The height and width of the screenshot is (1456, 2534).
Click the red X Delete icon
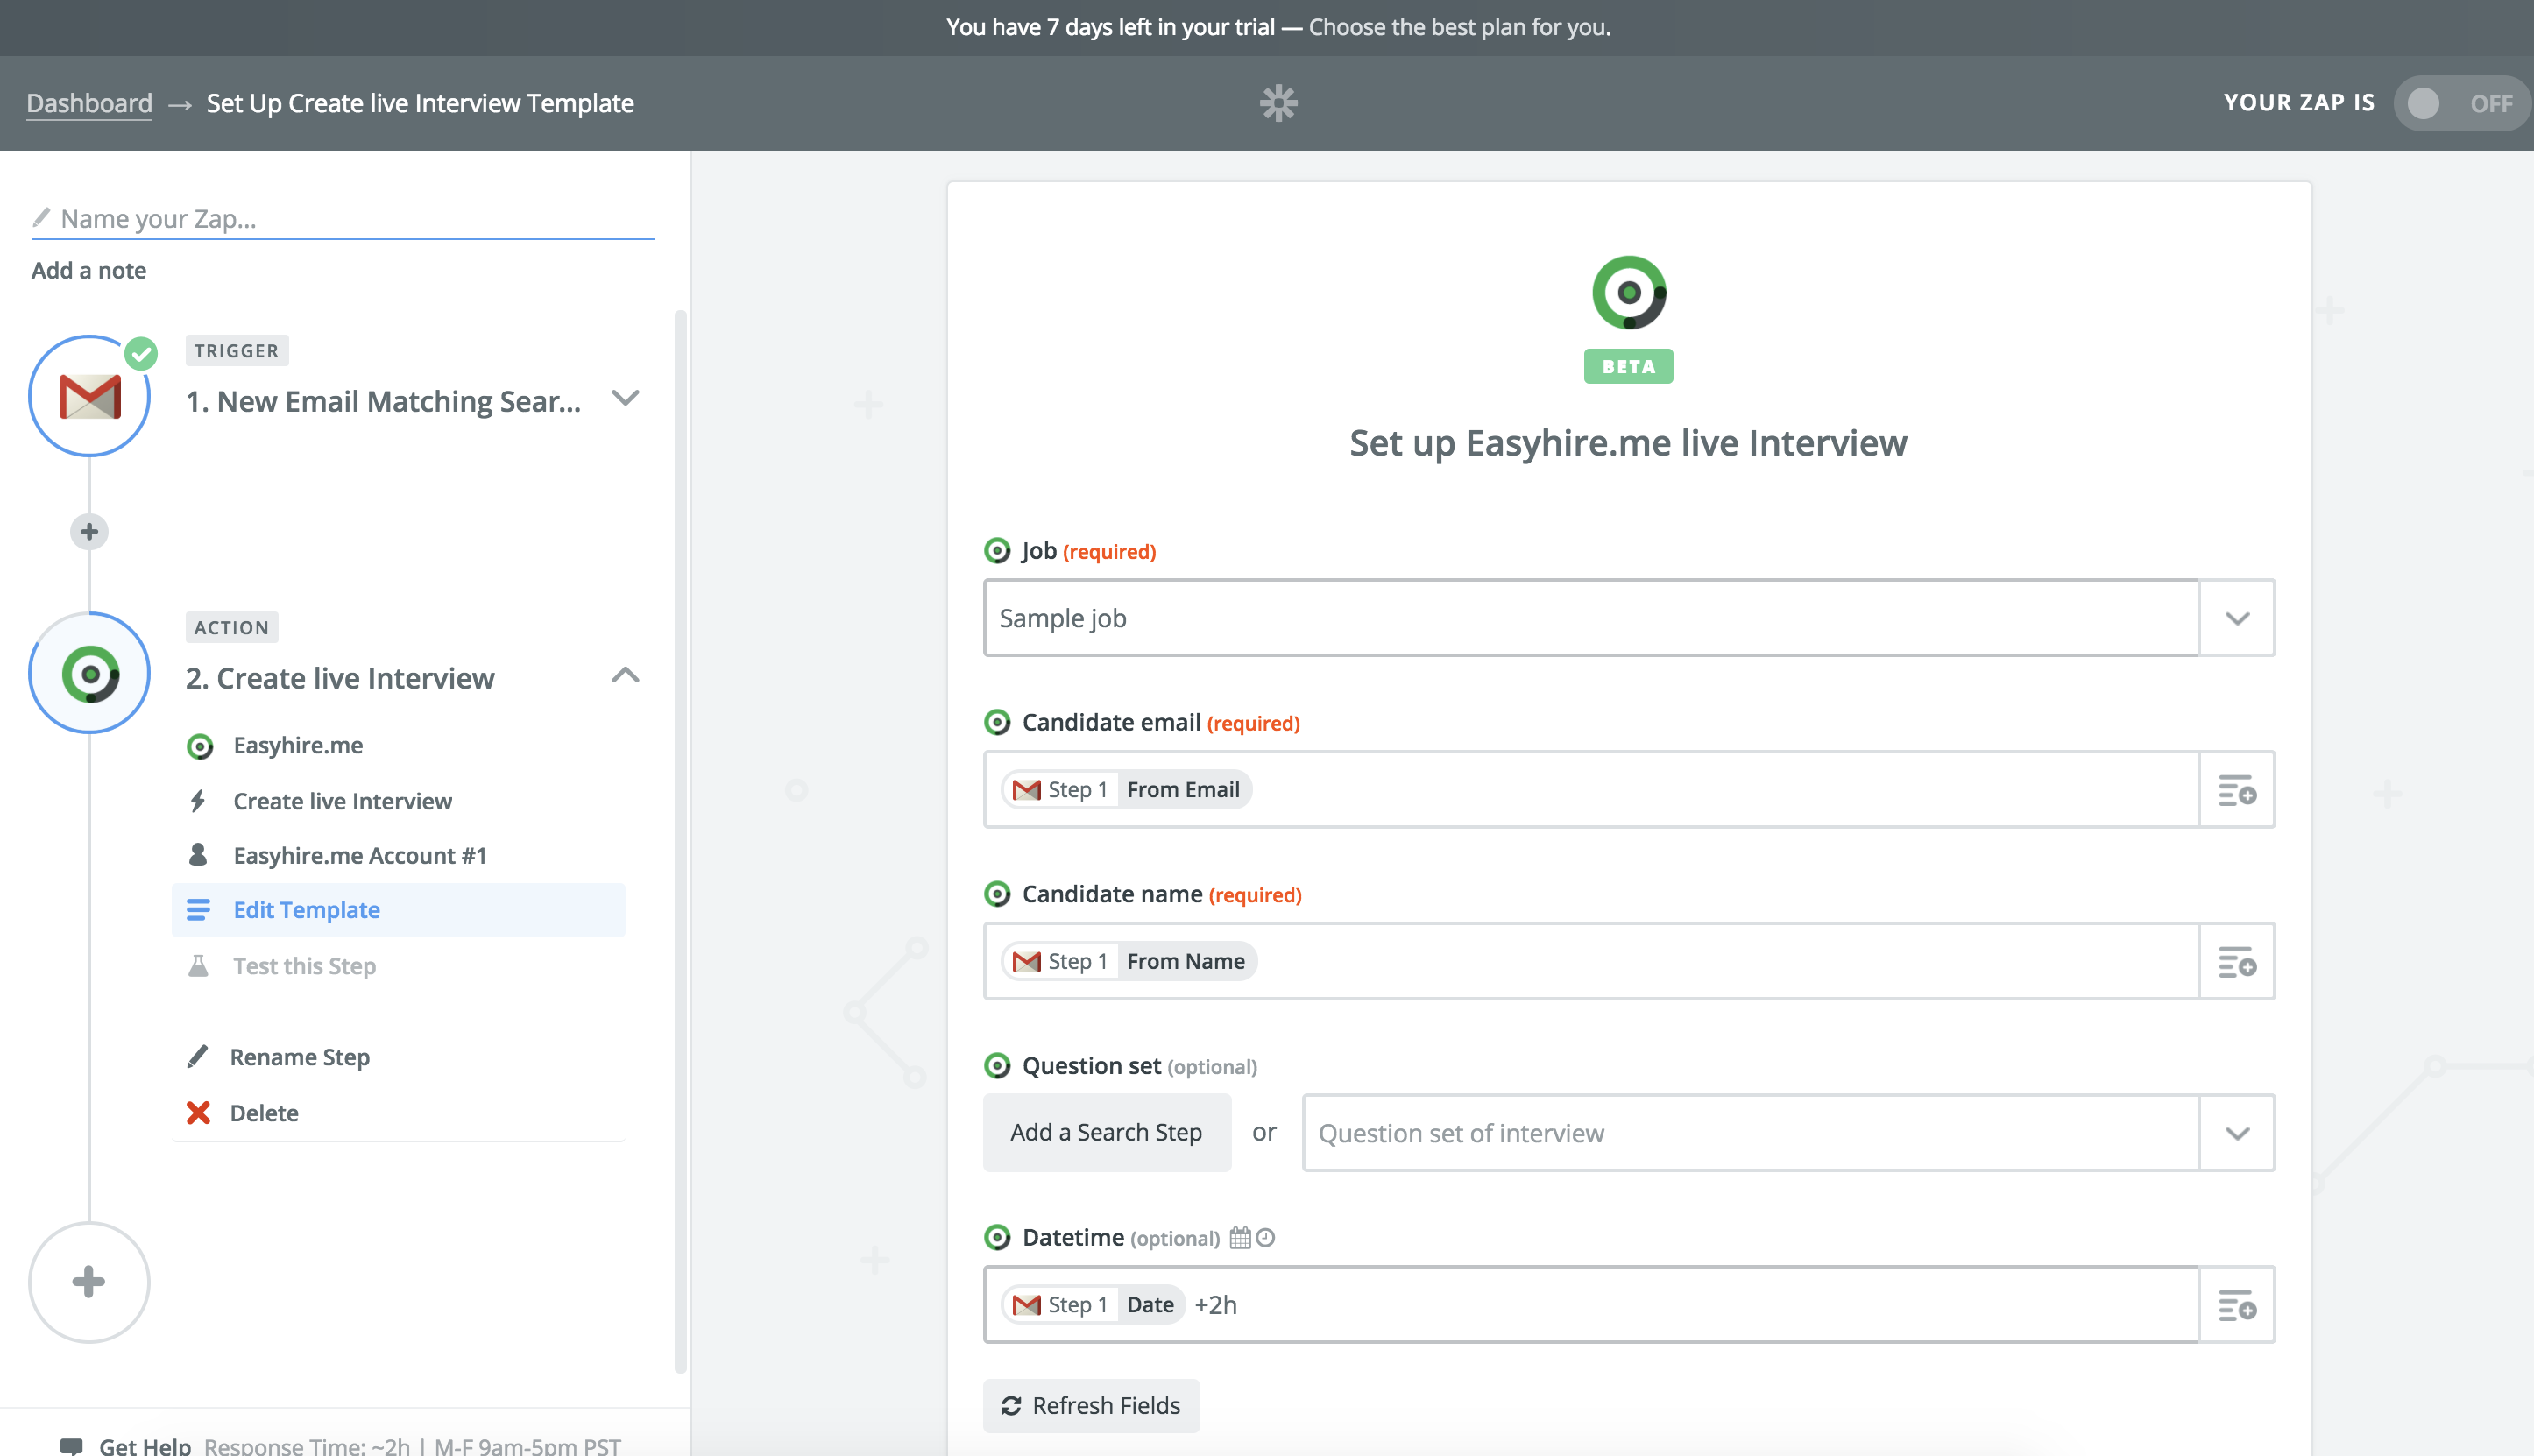[198, 1113]
